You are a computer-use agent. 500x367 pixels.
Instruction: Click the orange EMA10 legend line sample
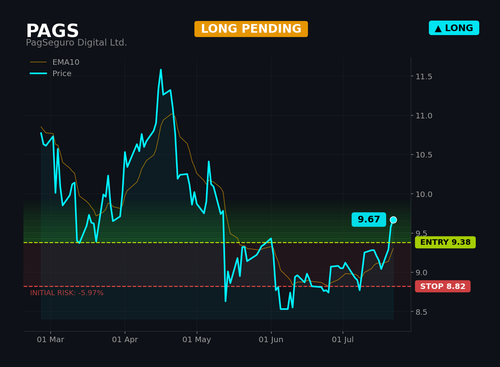tap(38, 62)
